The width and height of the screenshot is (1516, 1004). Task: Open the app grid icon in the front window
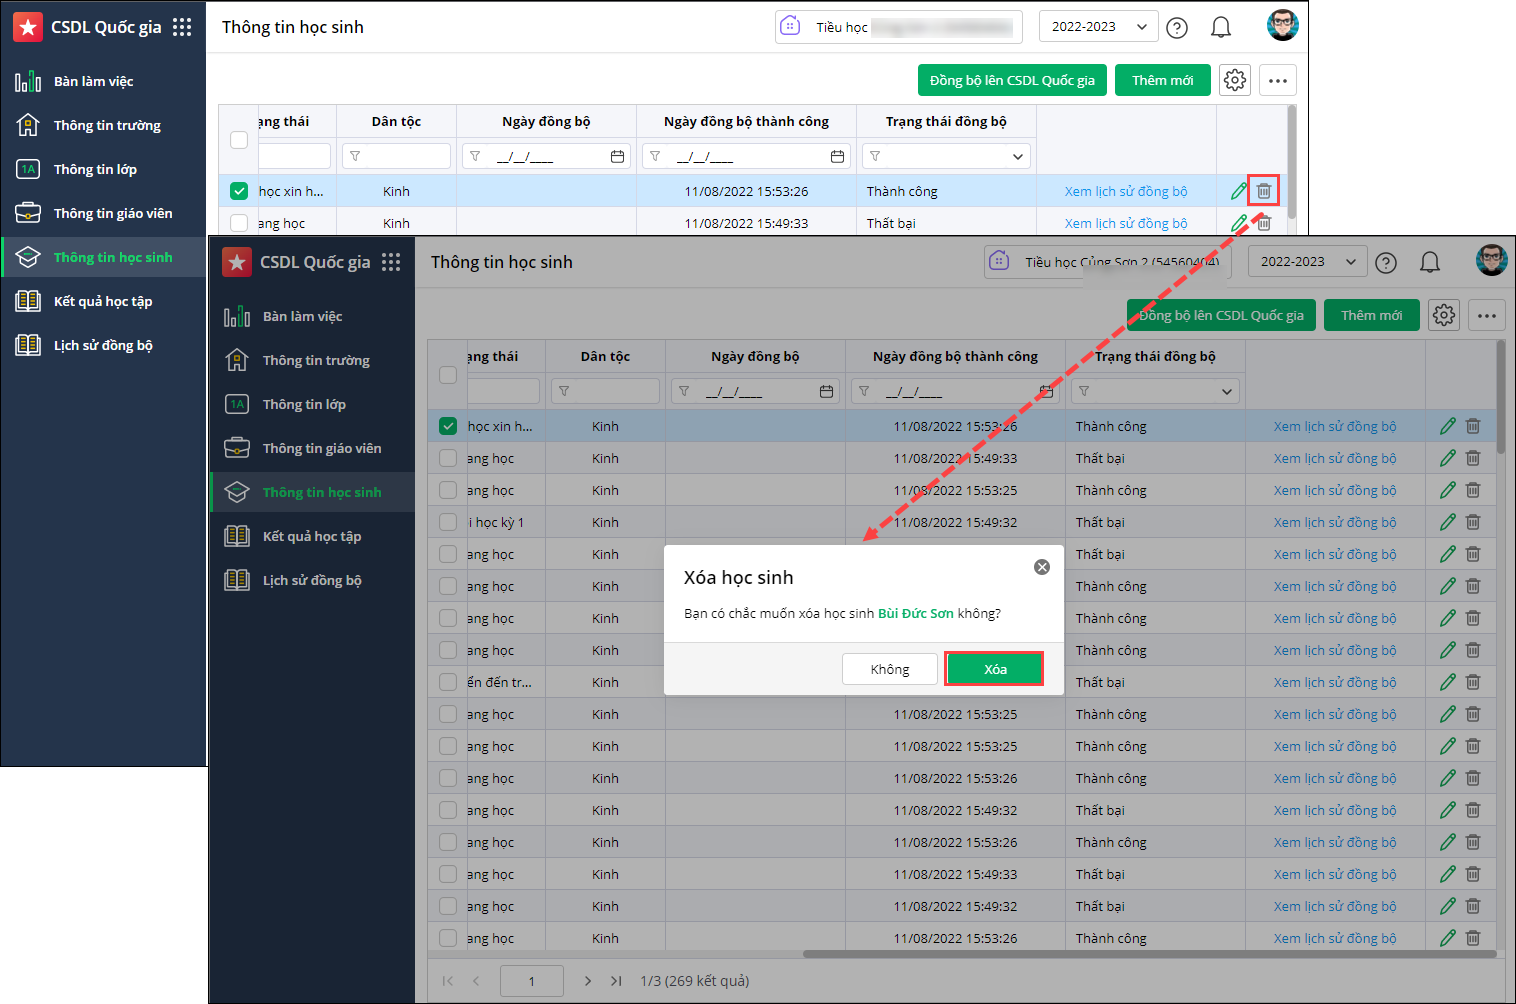coord(391,262)
